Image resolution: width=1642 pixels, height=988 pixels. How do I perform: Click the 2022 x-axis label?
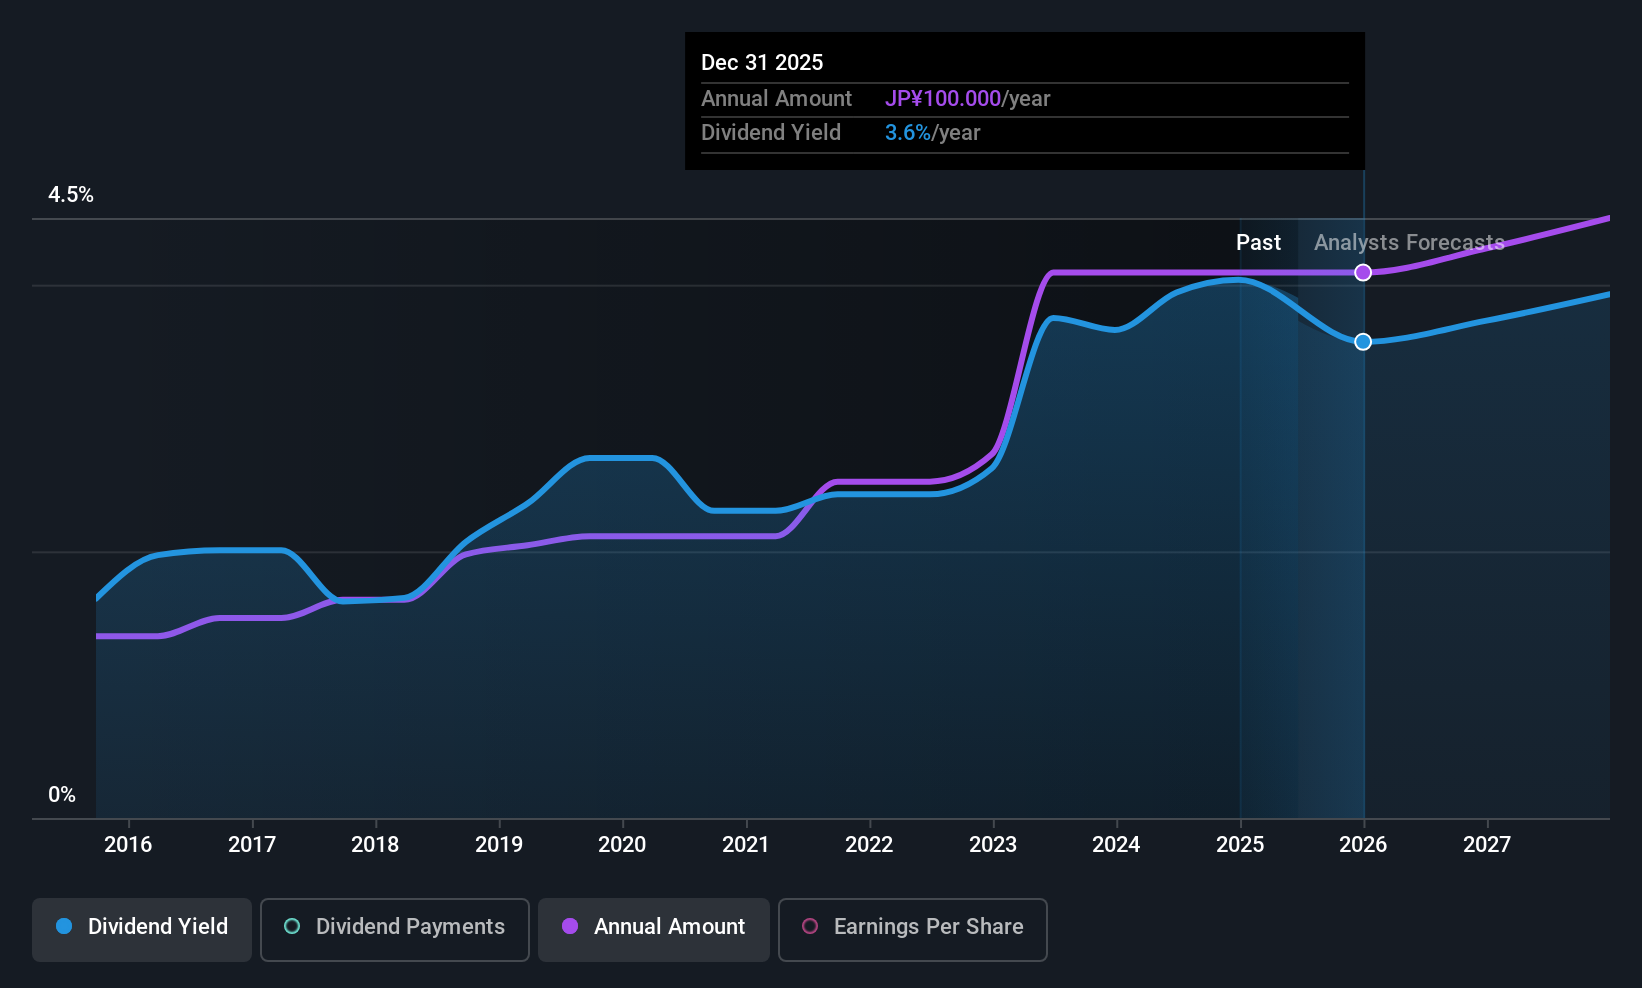point(869,845)
